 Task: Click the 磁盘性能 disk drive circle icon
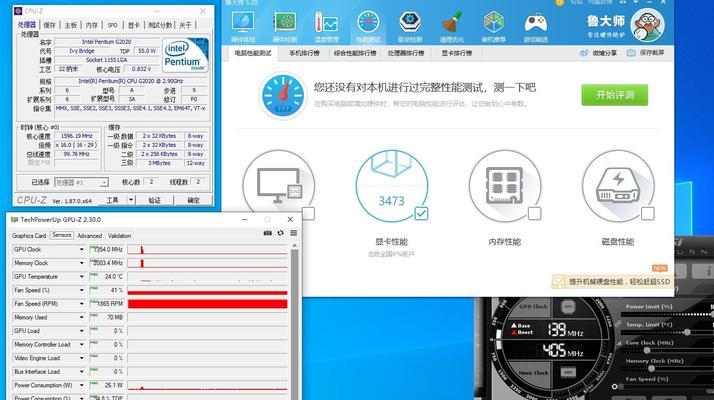pyautogui.click(x=618, y=186)
